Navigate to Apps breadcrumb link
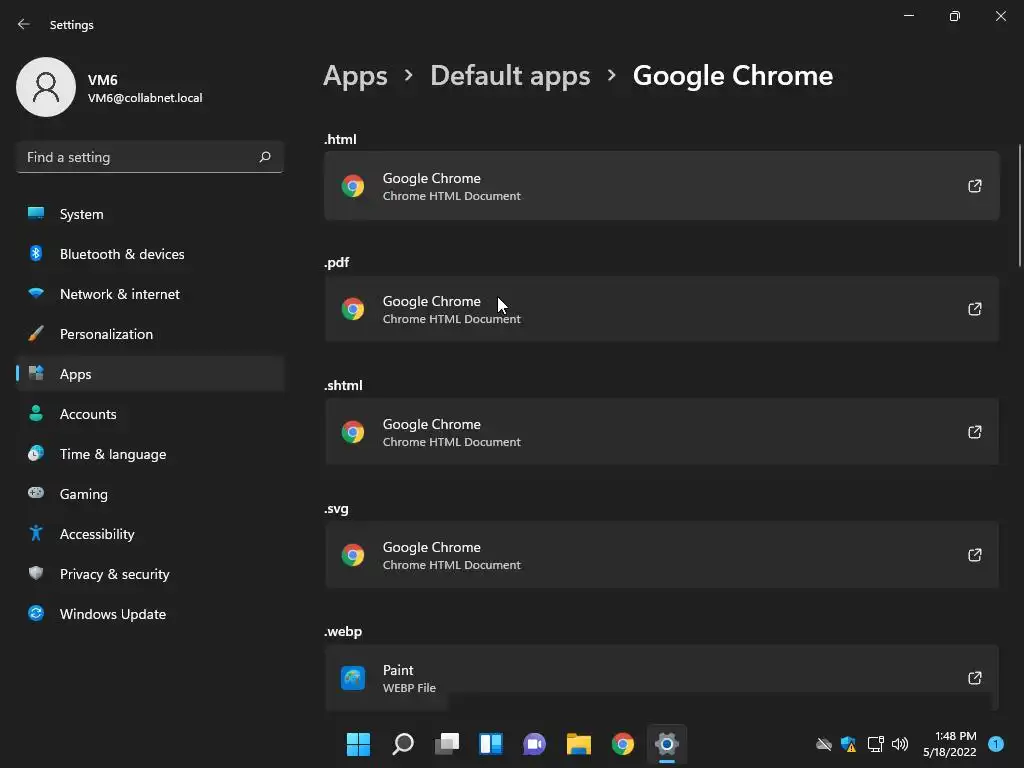1024x768 pixels. [x=355, y=76]
